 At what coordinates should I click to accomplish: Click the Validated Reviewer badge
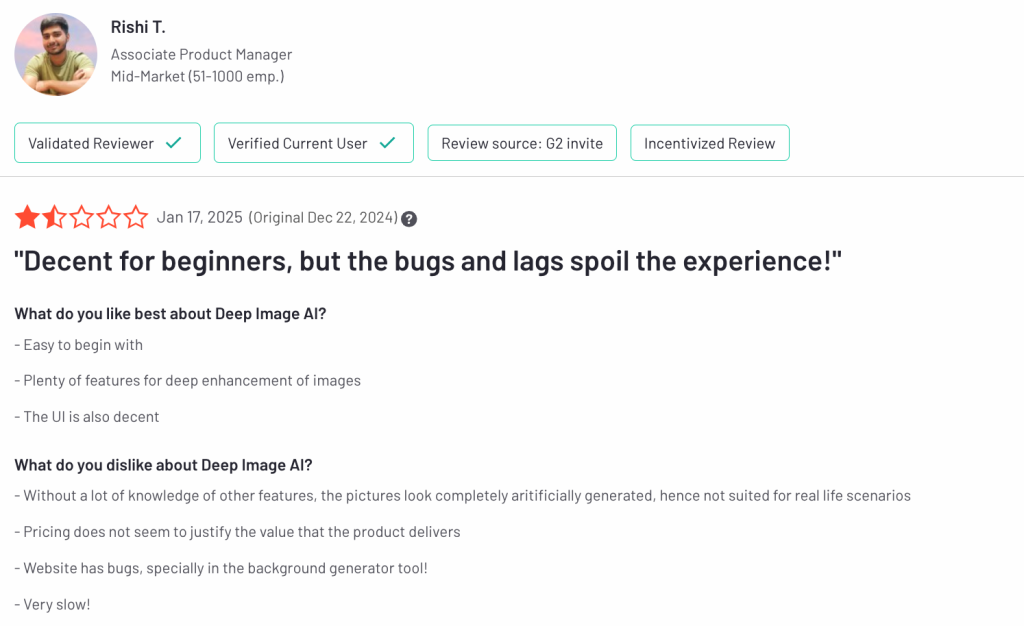107,143
